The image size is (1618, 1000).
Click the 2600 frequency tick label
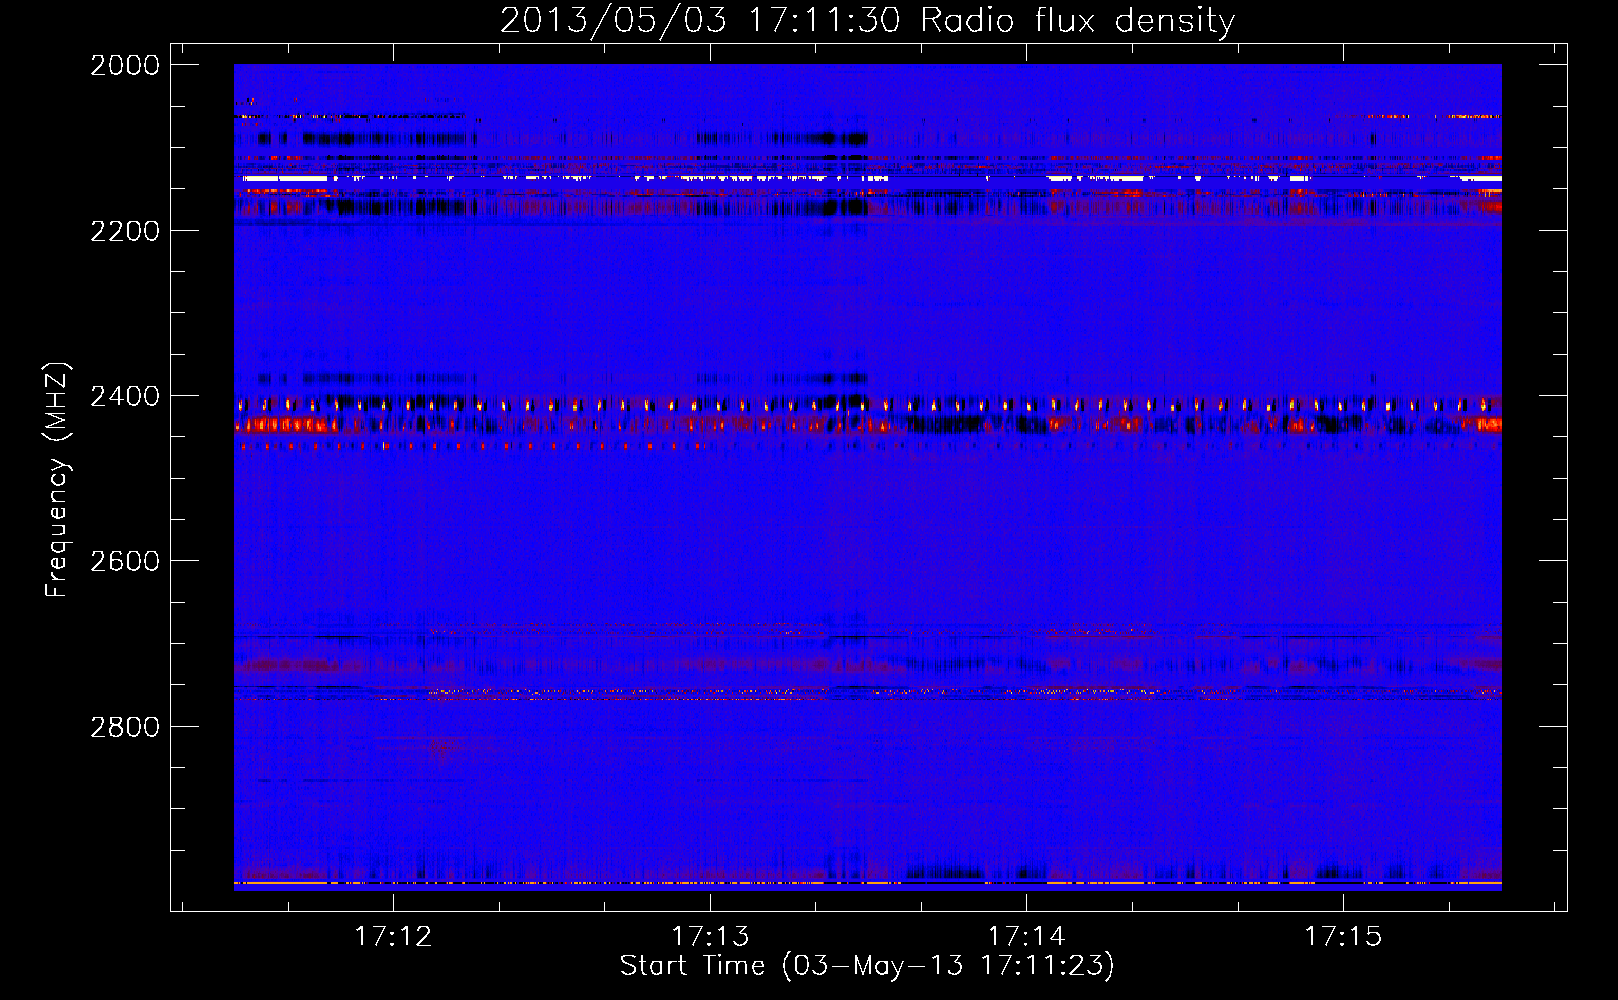(x=125, y=561)
